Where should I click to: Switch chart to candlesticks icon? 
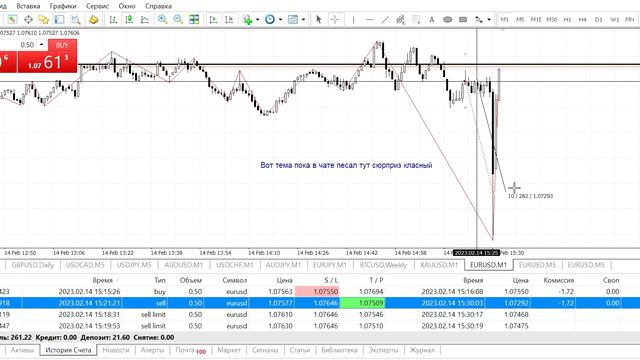click(x=129, y=19)
